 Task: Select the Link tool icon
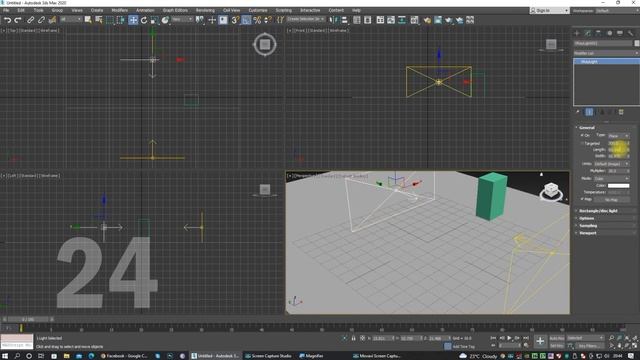31,20
